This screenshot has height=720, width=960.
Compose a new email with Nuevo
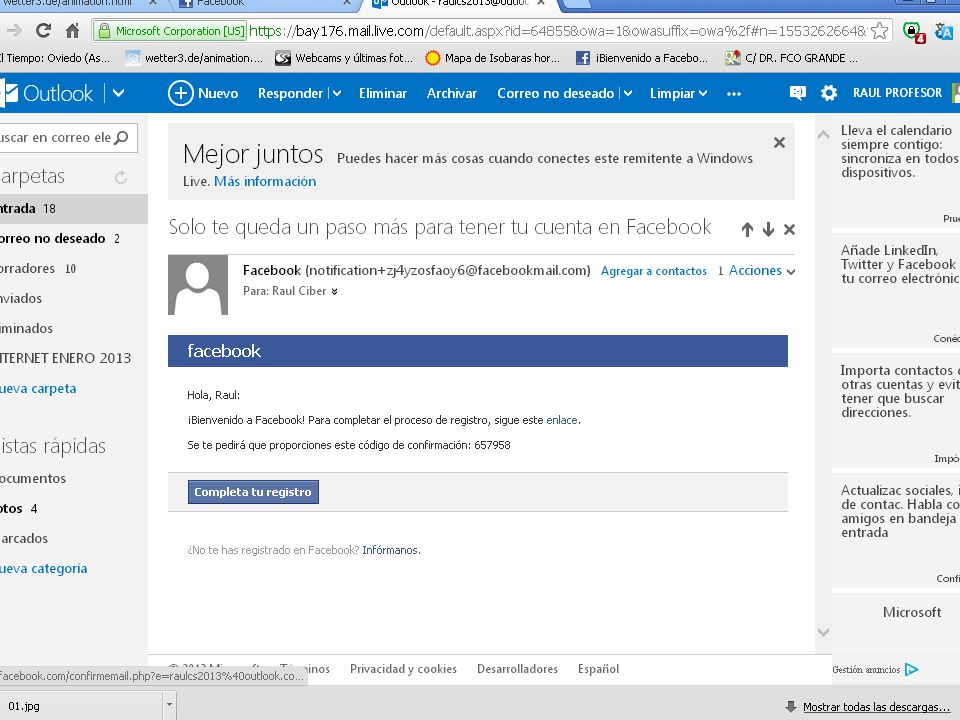point(203,93)
